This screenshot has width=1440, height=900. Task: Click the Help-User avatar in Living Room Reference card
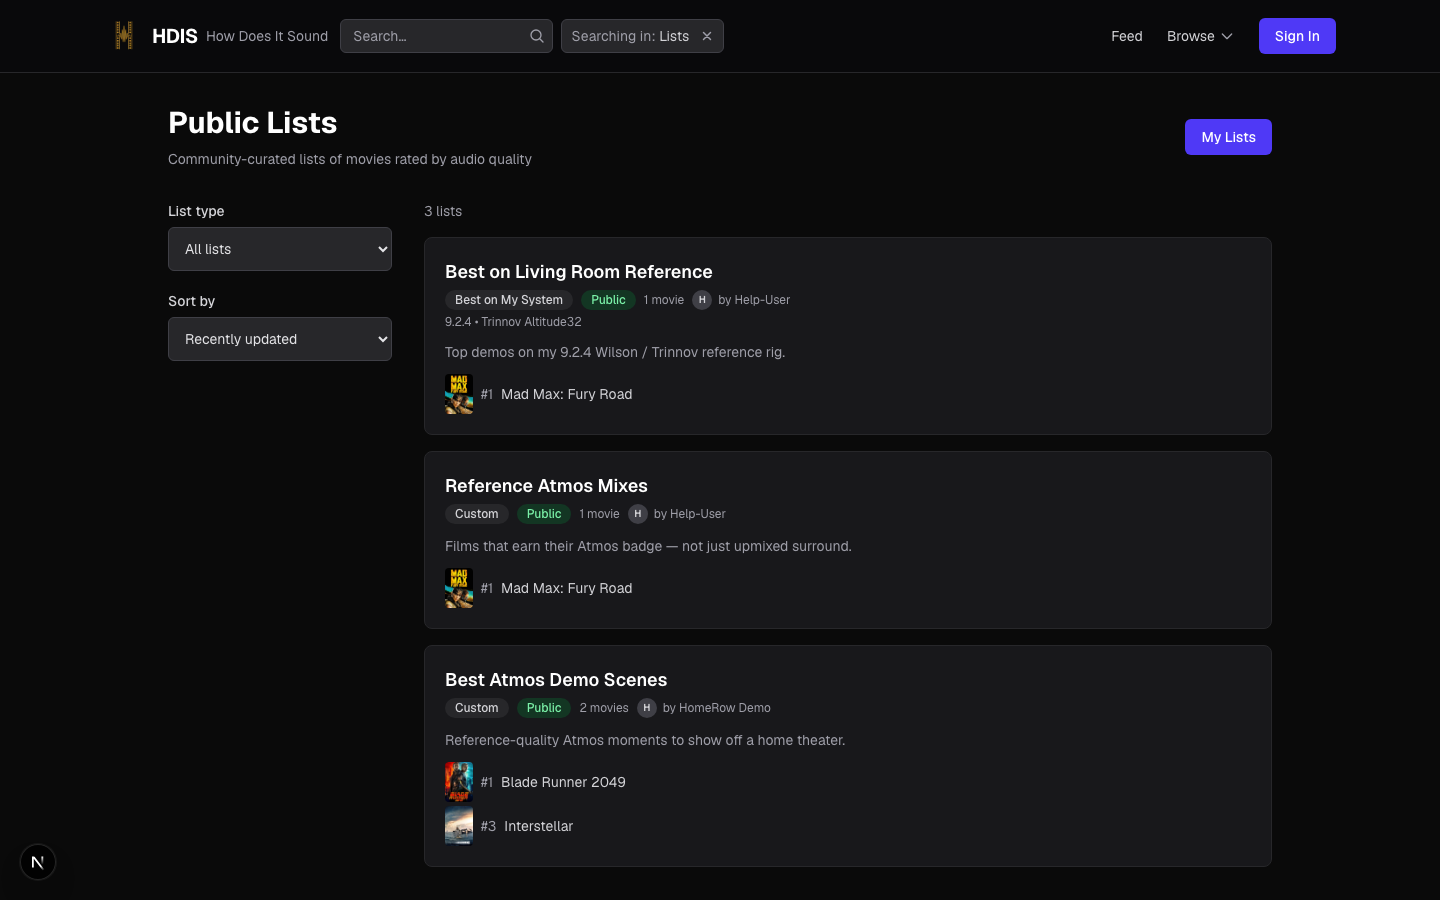pos(702,300)
